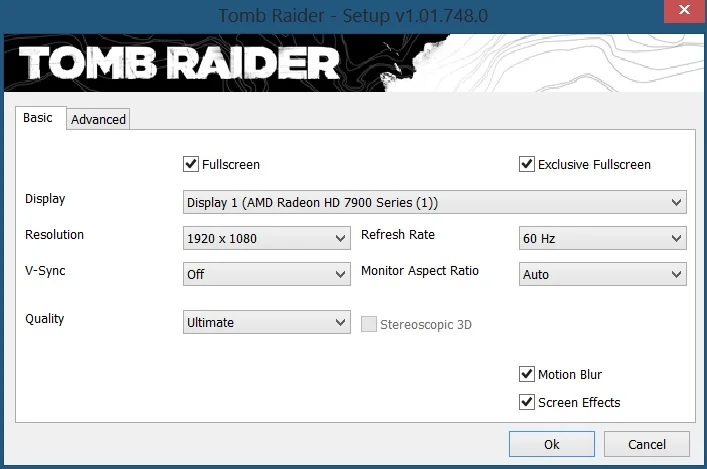
Task: Click the Motion Blur label text
Action: point(570,374)
